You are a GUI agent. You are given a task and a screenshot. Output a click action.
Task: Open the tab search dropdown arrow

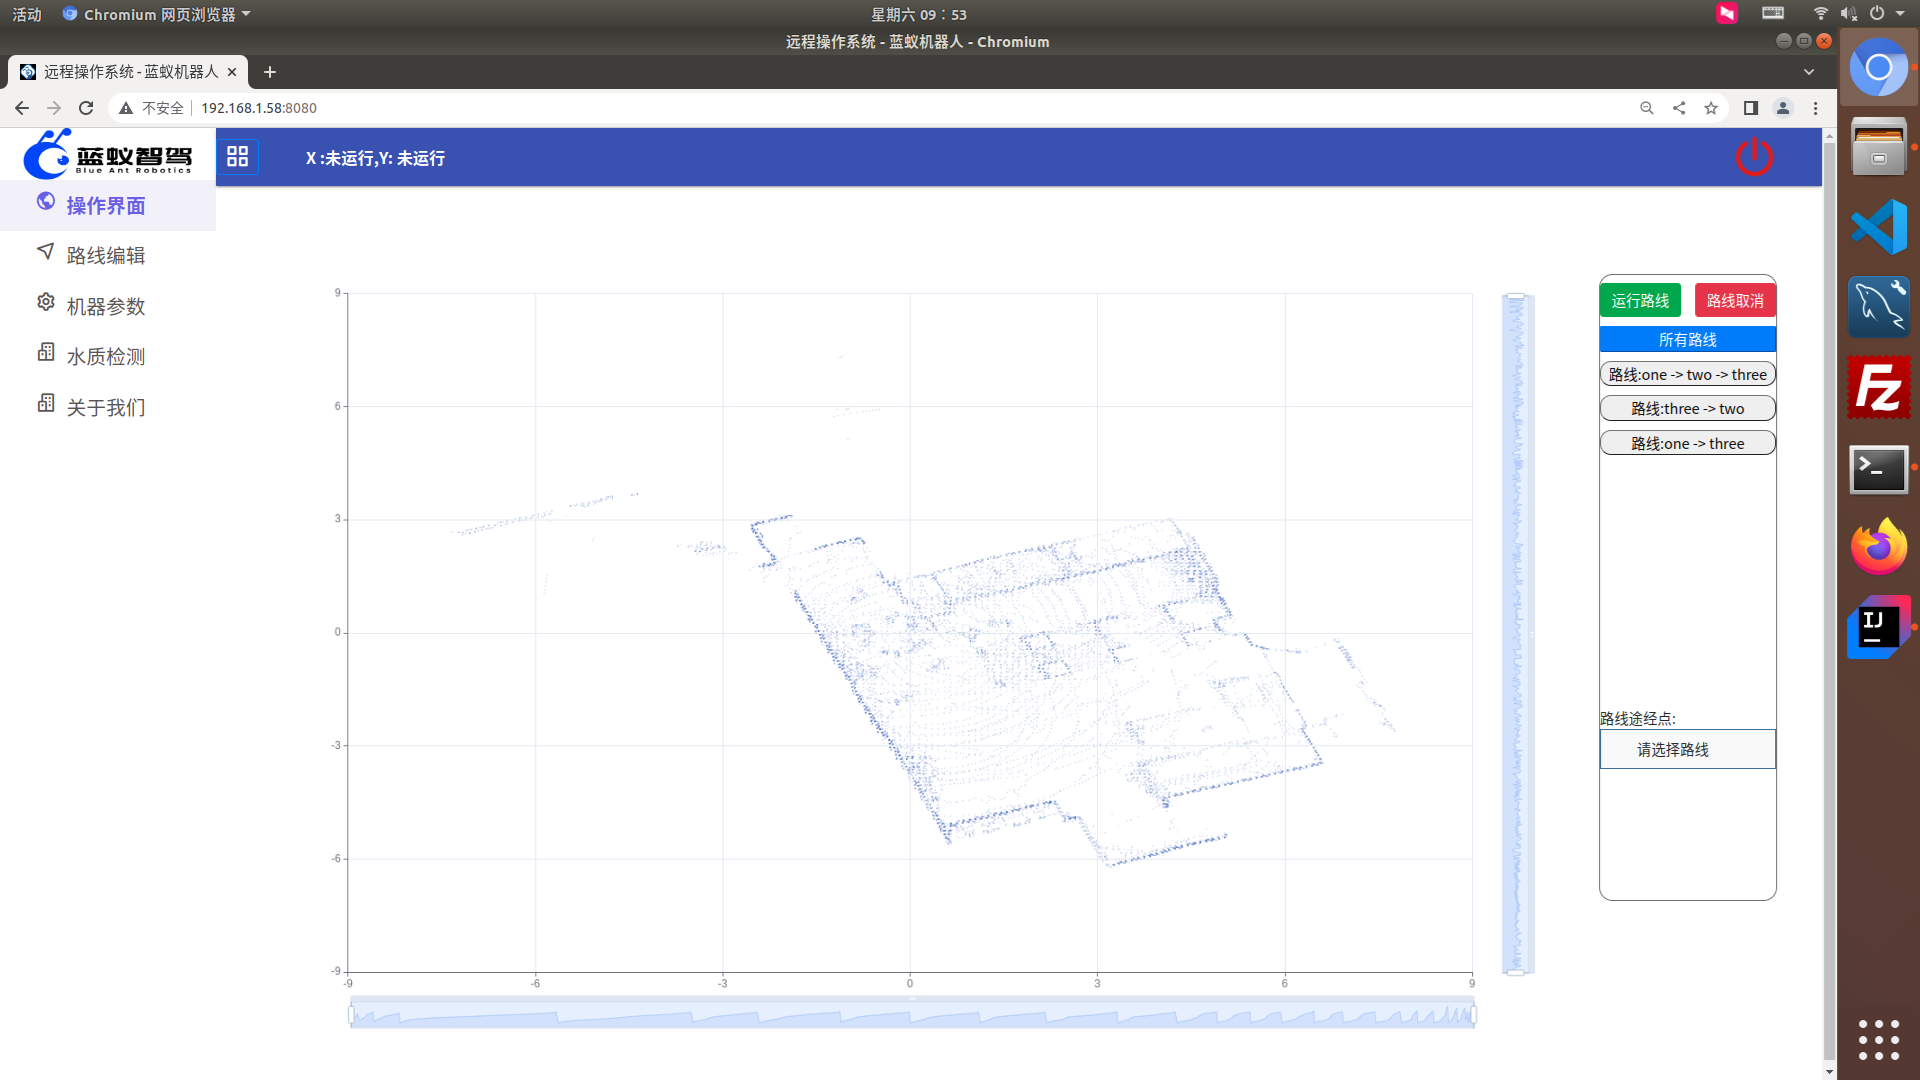[x=1809, y=72]
